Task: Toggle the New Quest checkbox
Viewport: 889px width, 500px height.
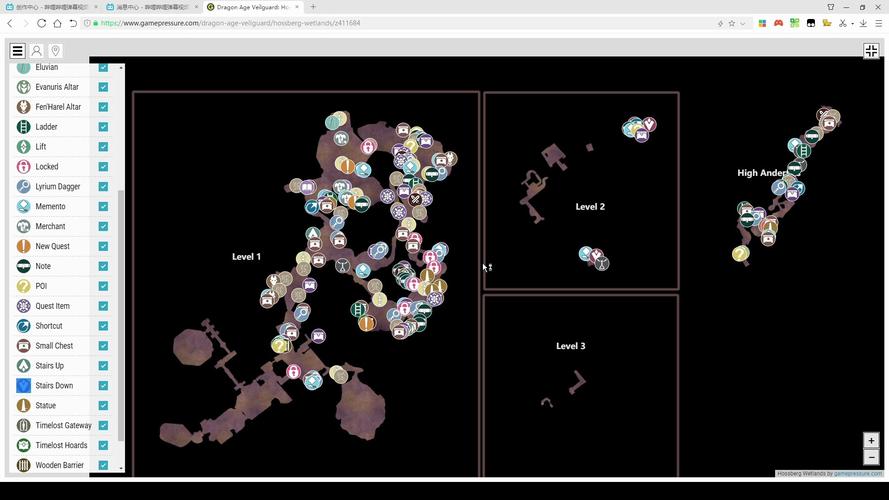Action: click(103, 246)
